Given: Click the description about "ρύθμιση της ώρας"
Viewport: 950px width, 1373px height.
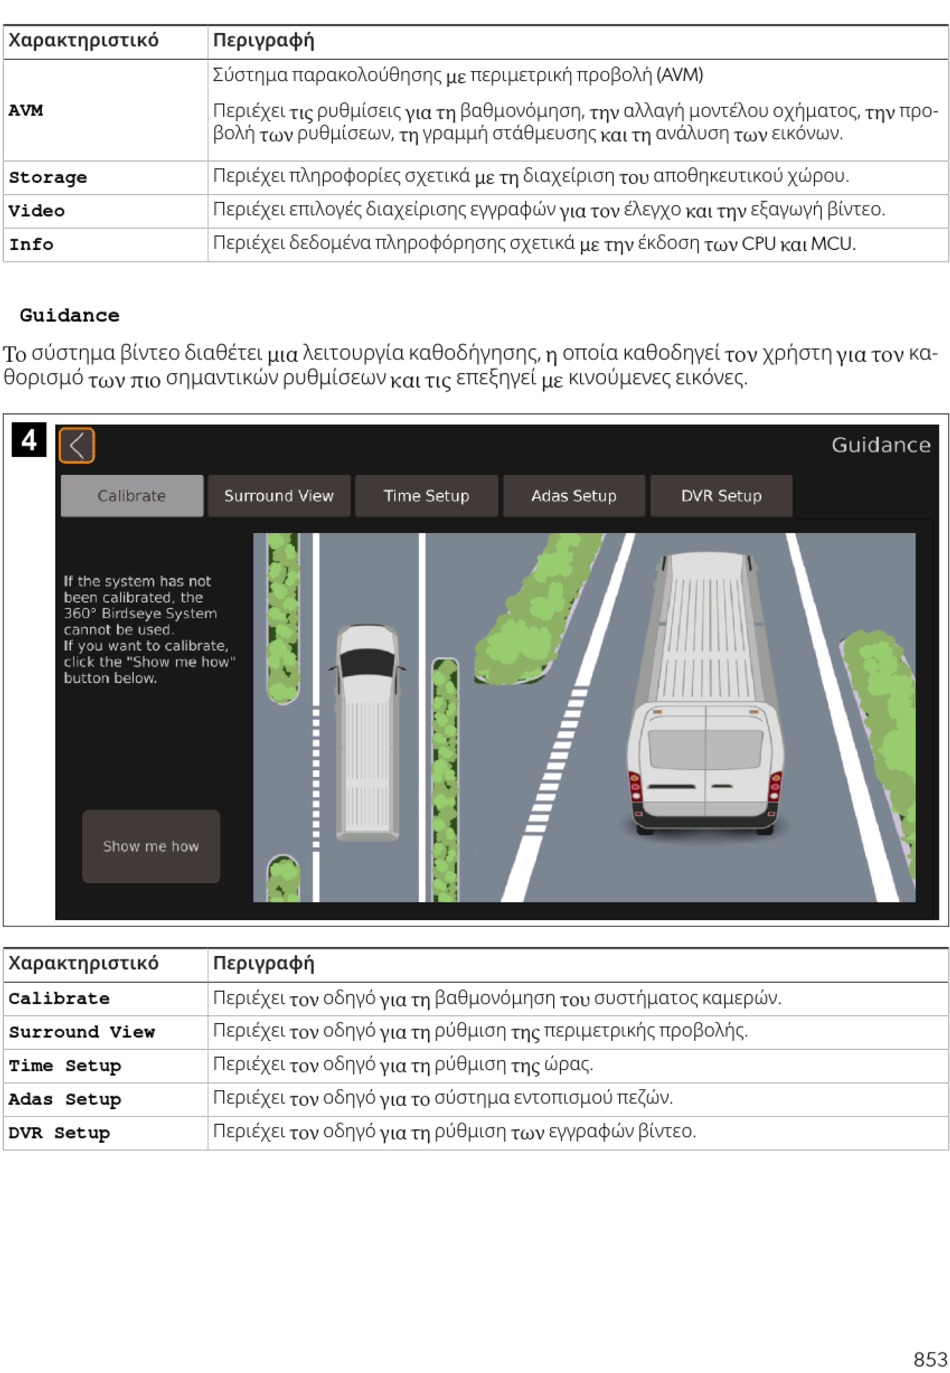Looking at the screenshot, I should 403,1065.
